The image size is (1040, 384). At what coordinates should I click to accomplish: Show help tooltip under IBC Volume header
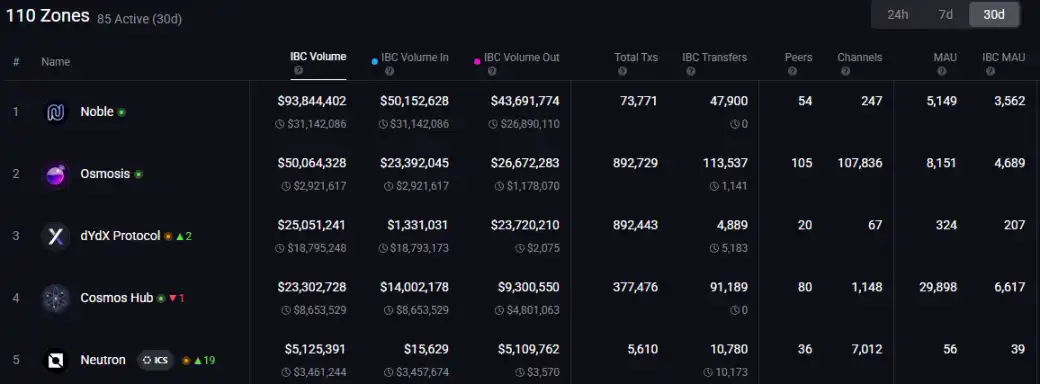point(298,71)
